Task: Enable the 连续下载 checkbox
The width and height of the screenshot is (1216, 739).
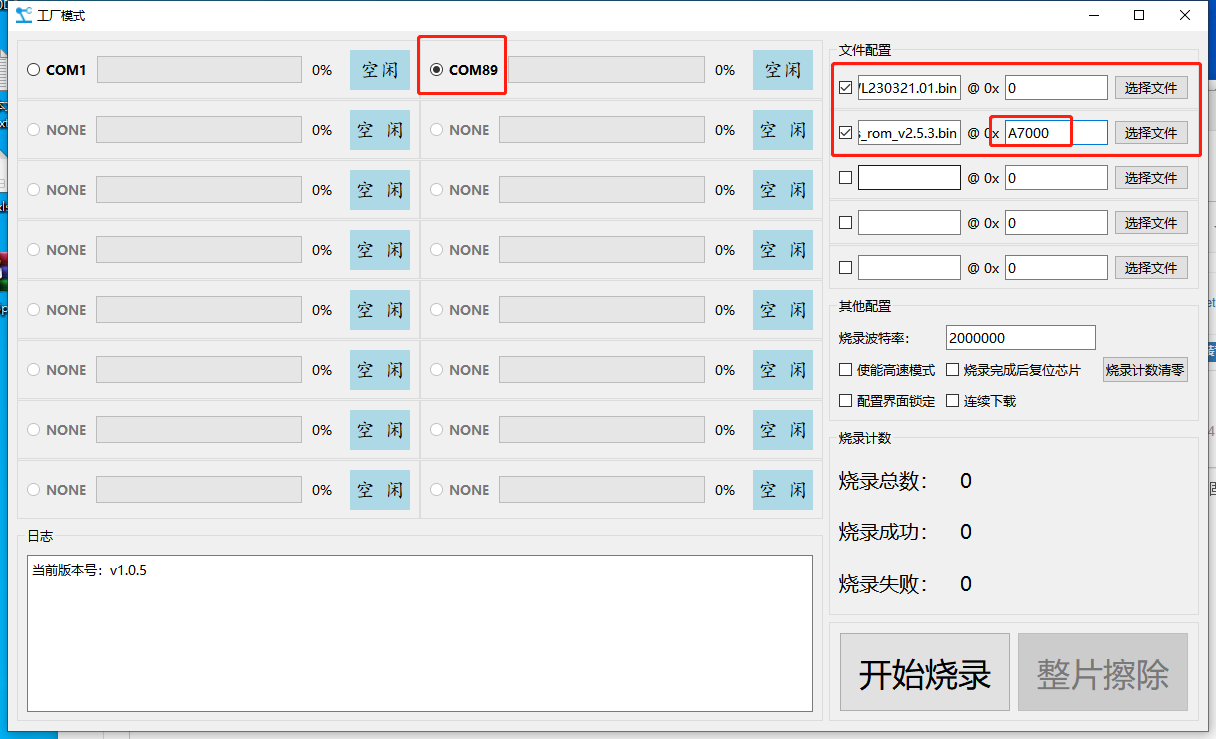Action: pos(952,401)
